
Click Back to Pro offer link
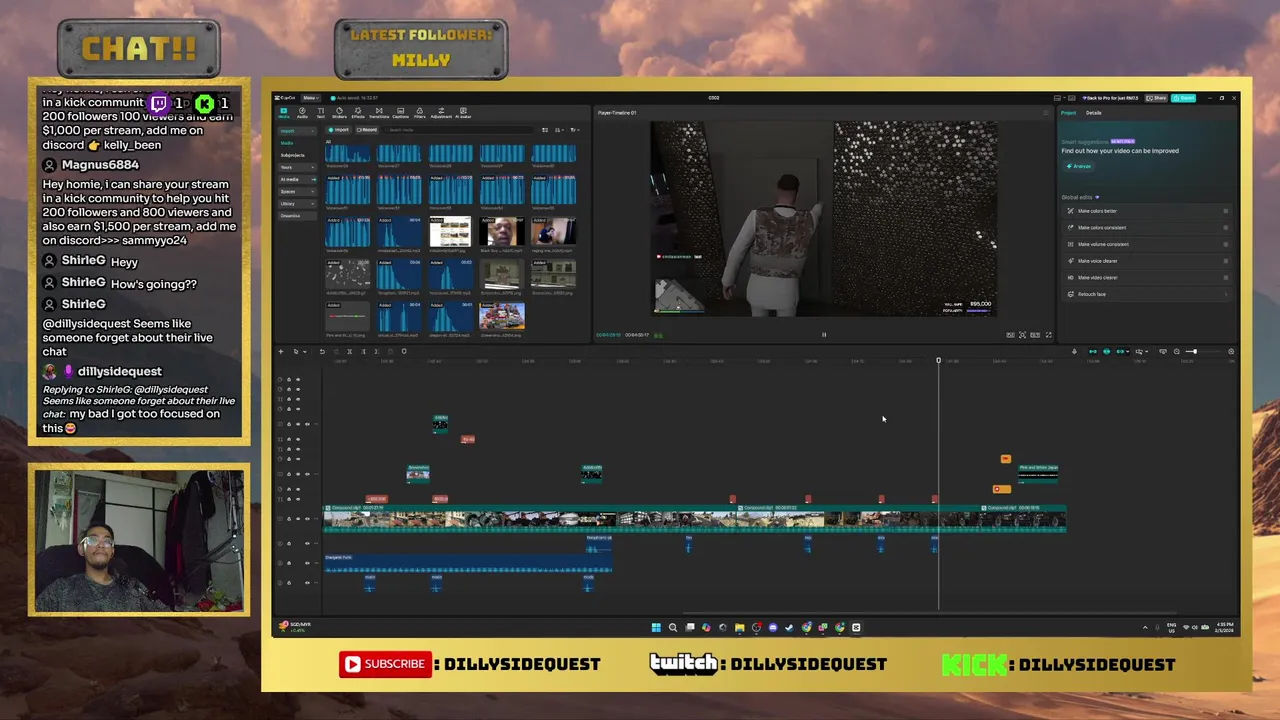click(1110, 98)
